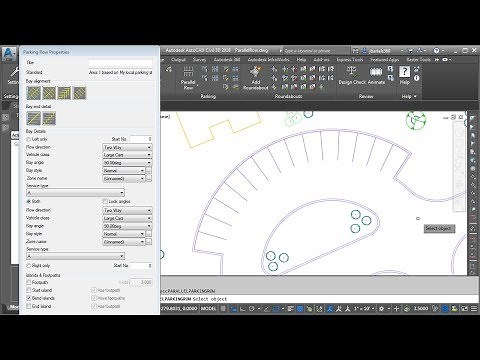Toggle grid display in the status bar
This screenshot has height=360, width=480.
coord(223,309)
